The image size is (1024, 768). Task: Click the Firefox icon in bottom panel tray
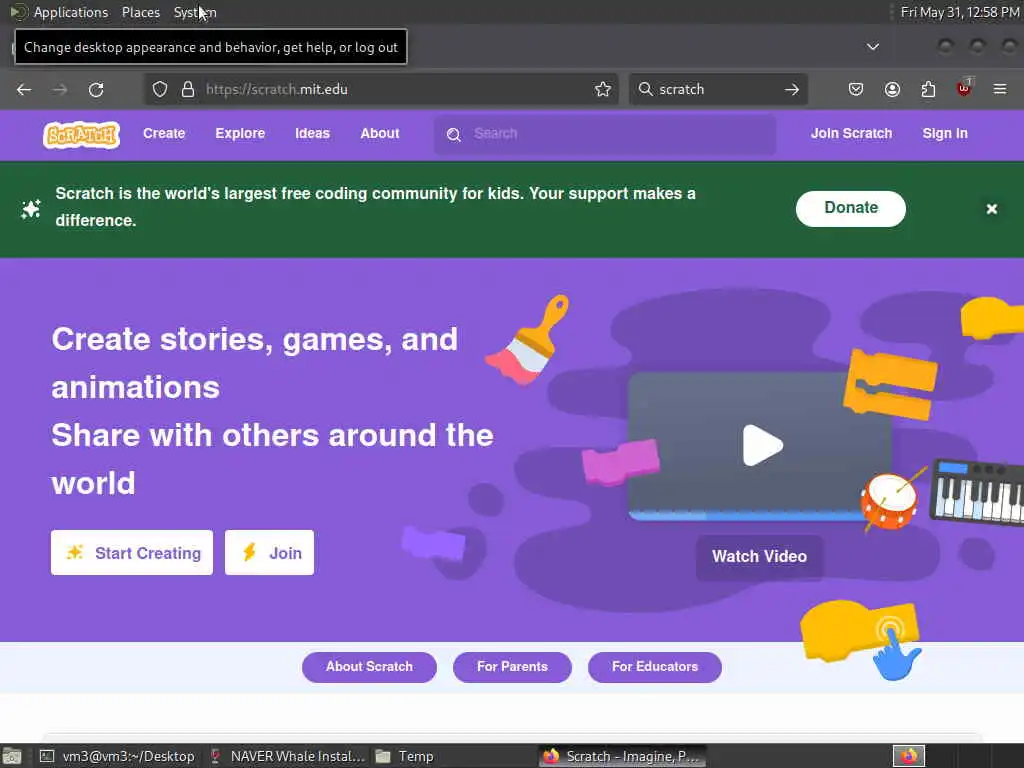click(908, 756)
